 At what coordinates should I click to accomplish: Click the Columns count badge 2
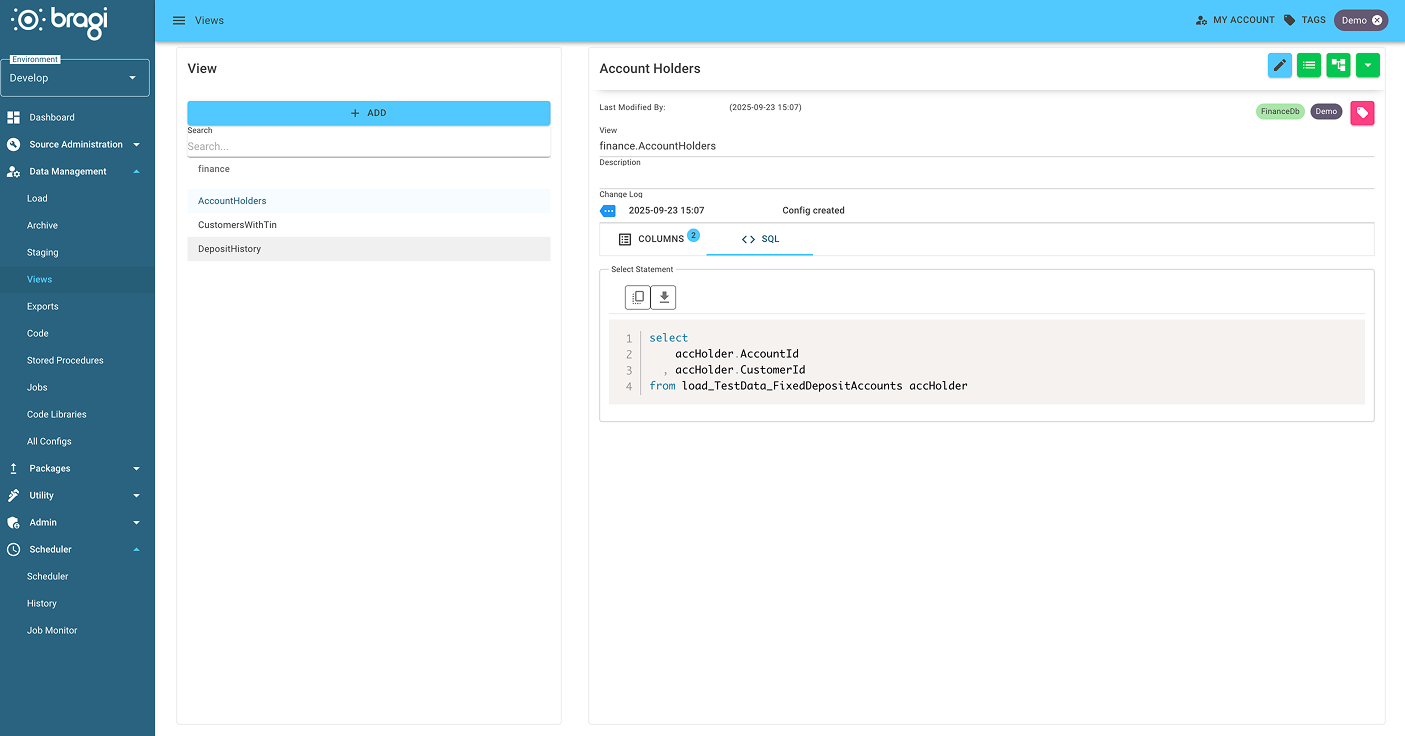click(693, 235)
